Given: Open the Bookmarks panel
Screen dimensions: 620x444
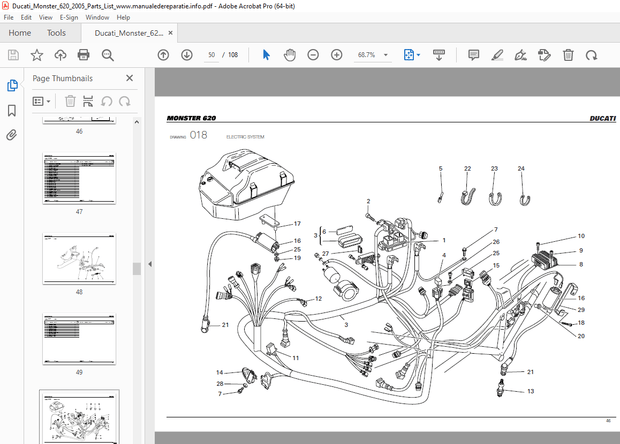Looking at the screenshot, I should [12, 110].
